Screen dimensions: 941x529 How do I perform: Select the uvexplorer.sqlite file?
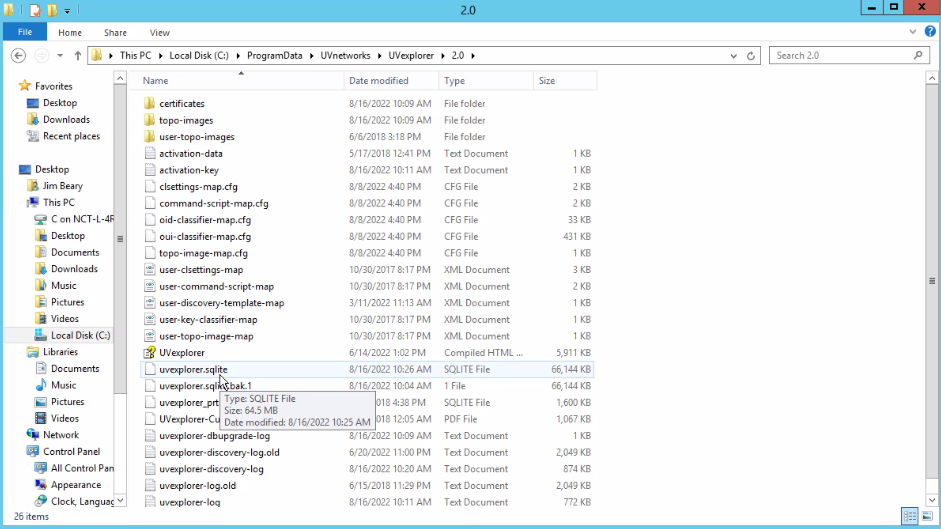click(x=193, y=369)
